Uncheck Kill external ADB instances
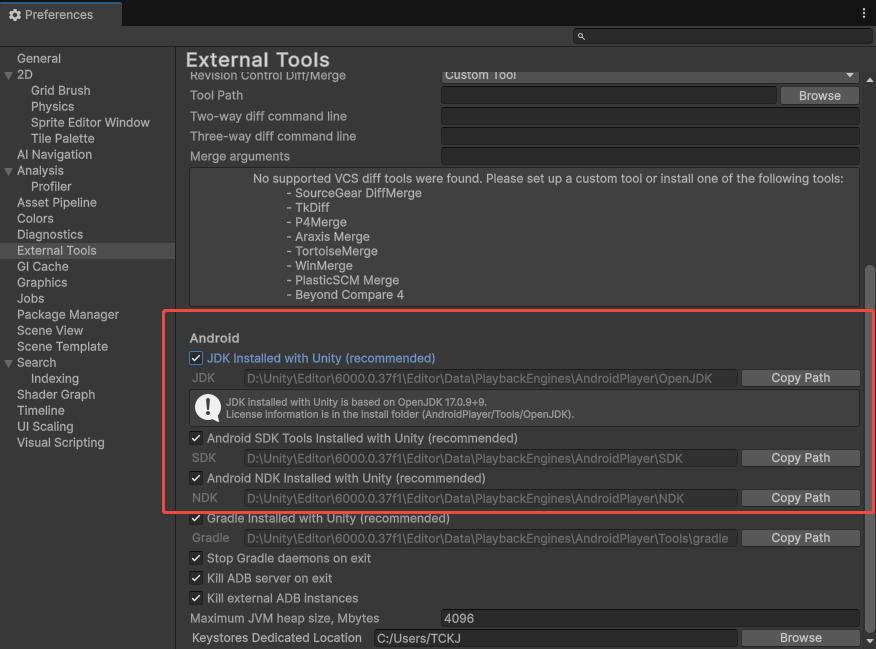 coord(196,598)
